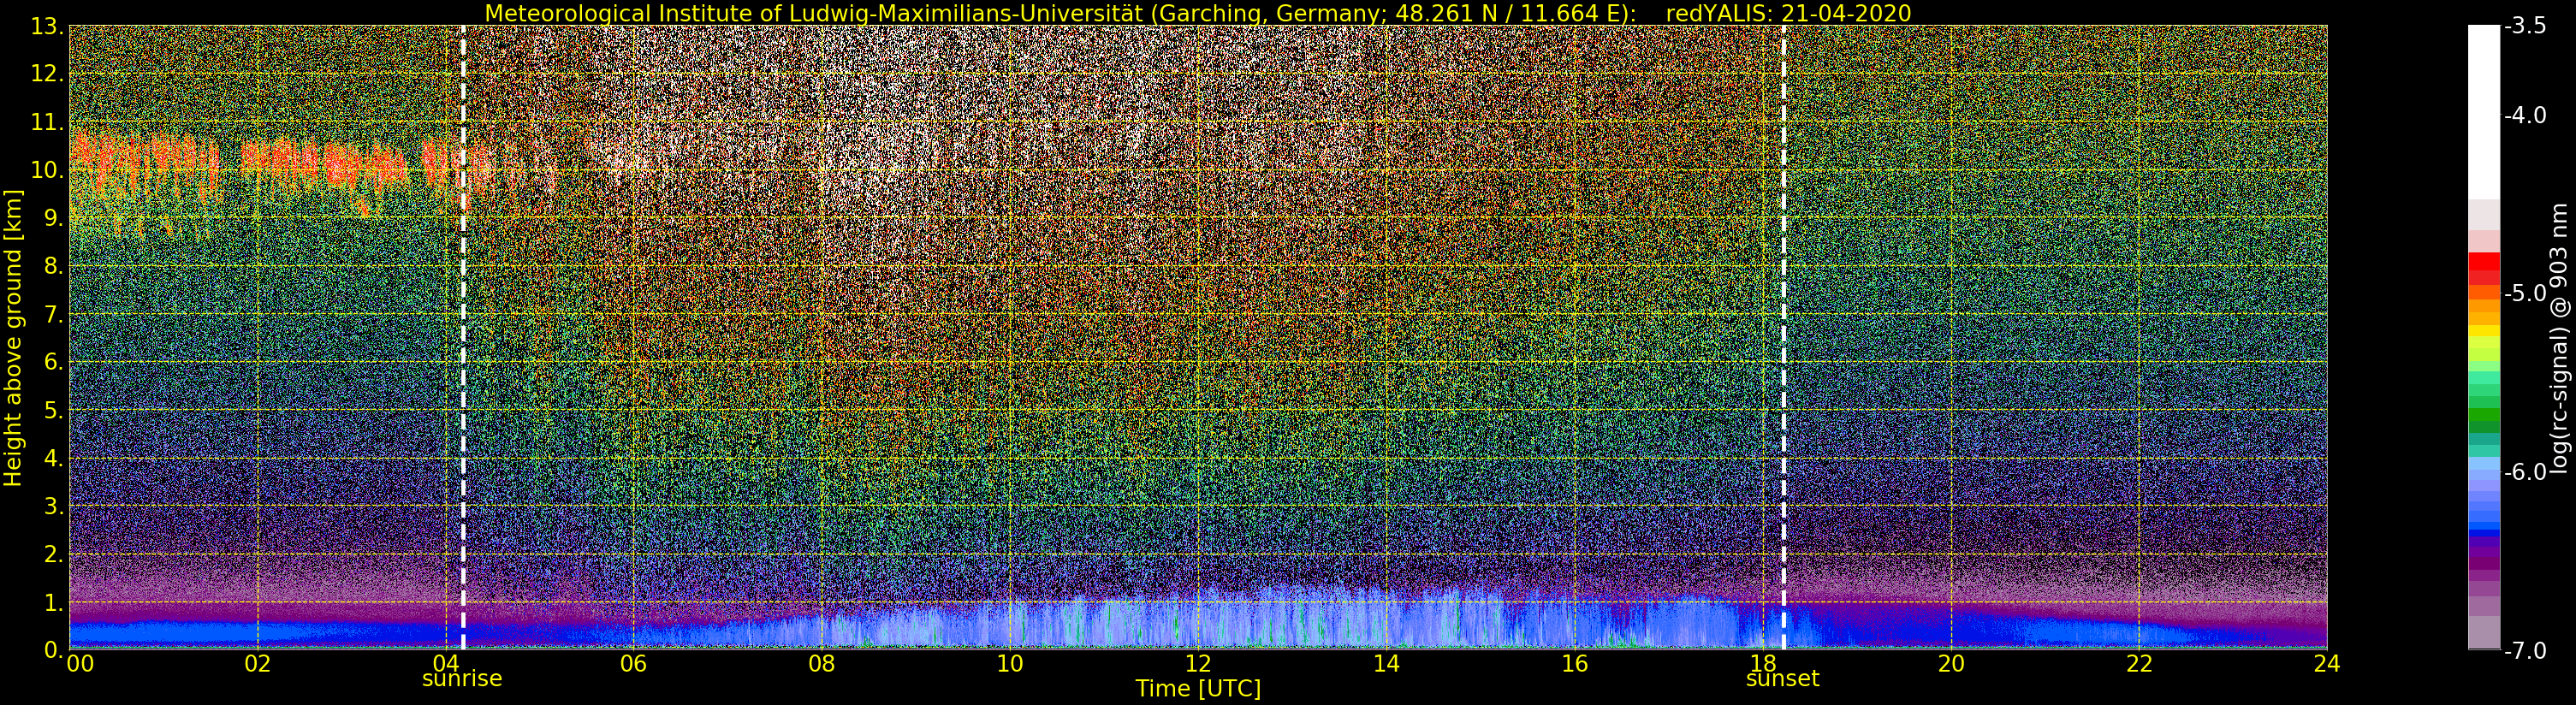Click the '9.' height tick label
Viewport: 2576px width, 705px height.
pyautogui.click(x=53, y=218)
